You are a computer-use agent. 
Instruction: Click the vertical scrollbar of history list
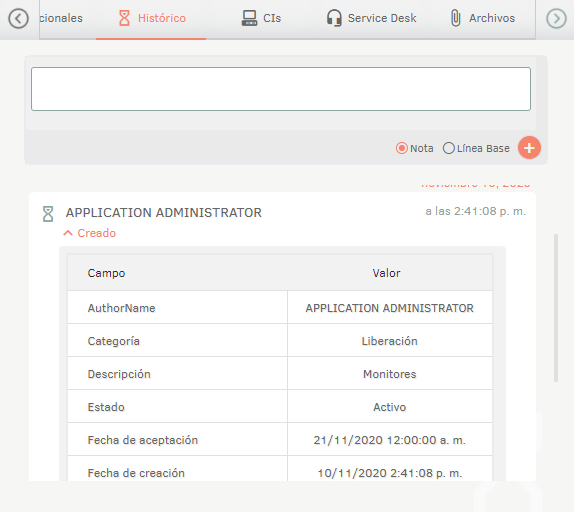click(x=556, y=308)
